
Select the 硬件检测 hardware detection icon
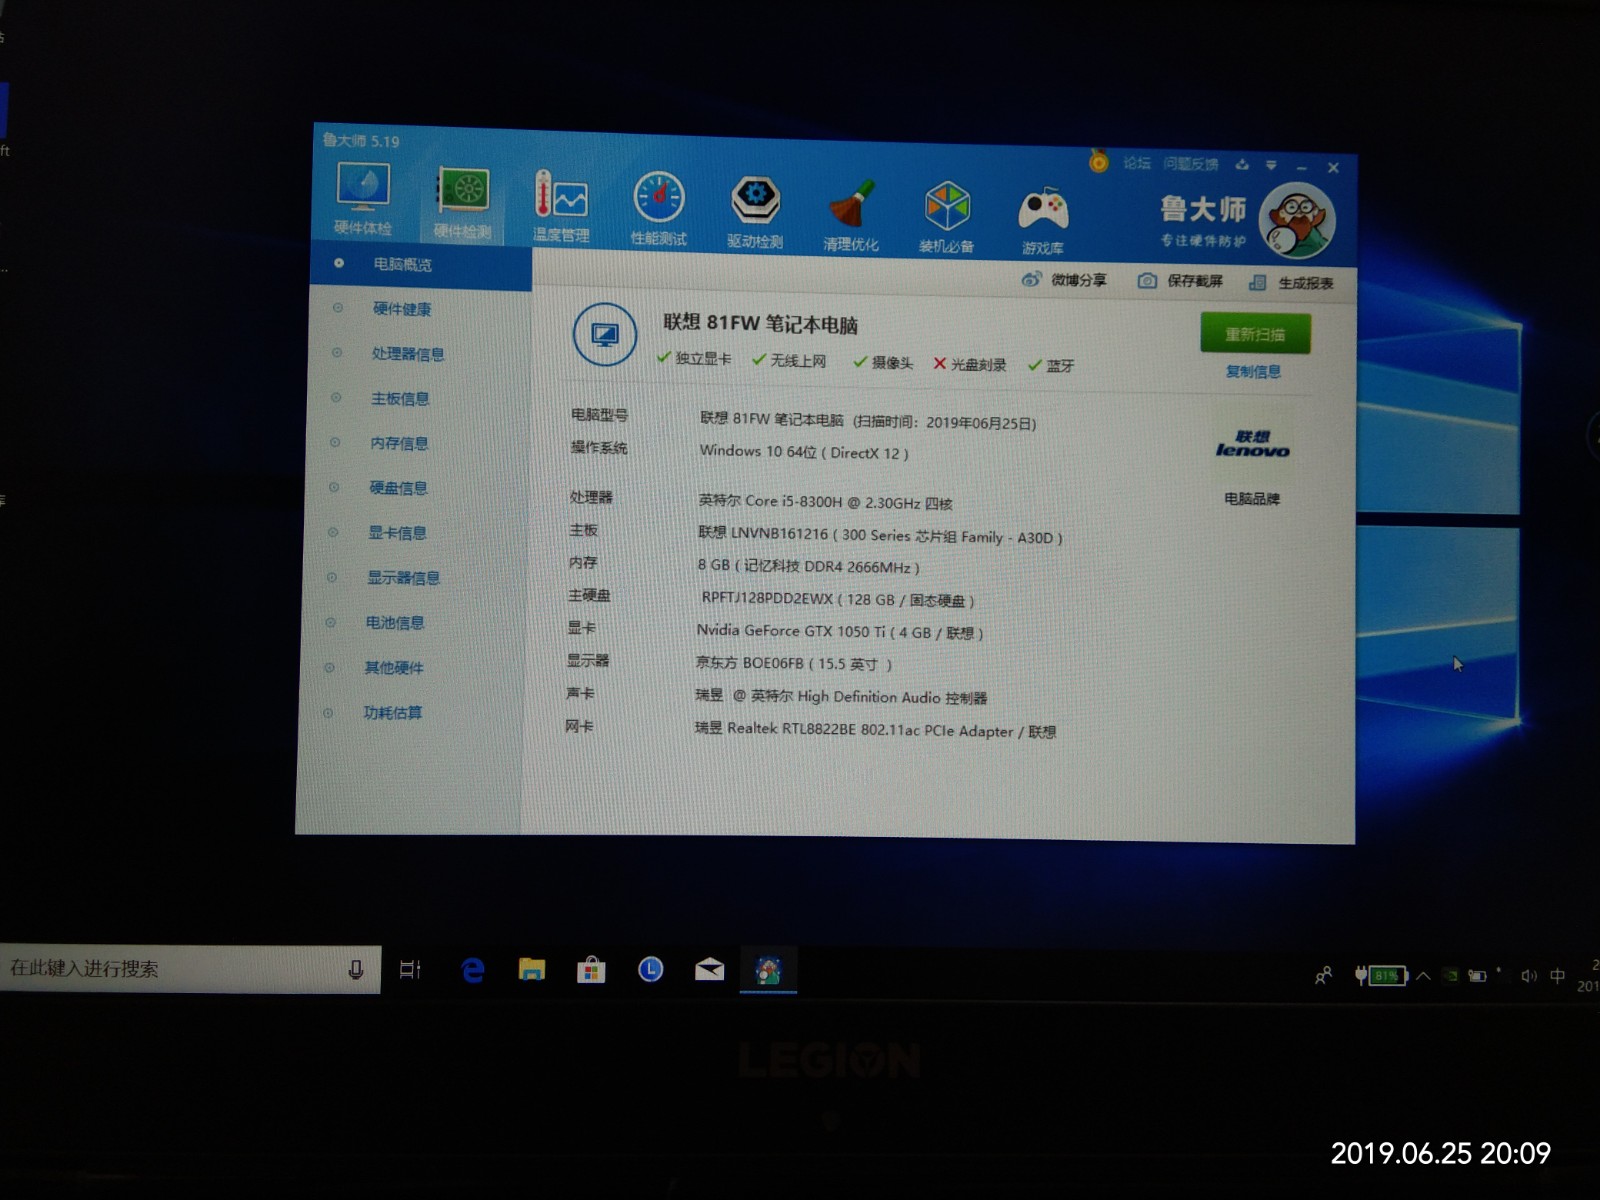pos(463,202)
